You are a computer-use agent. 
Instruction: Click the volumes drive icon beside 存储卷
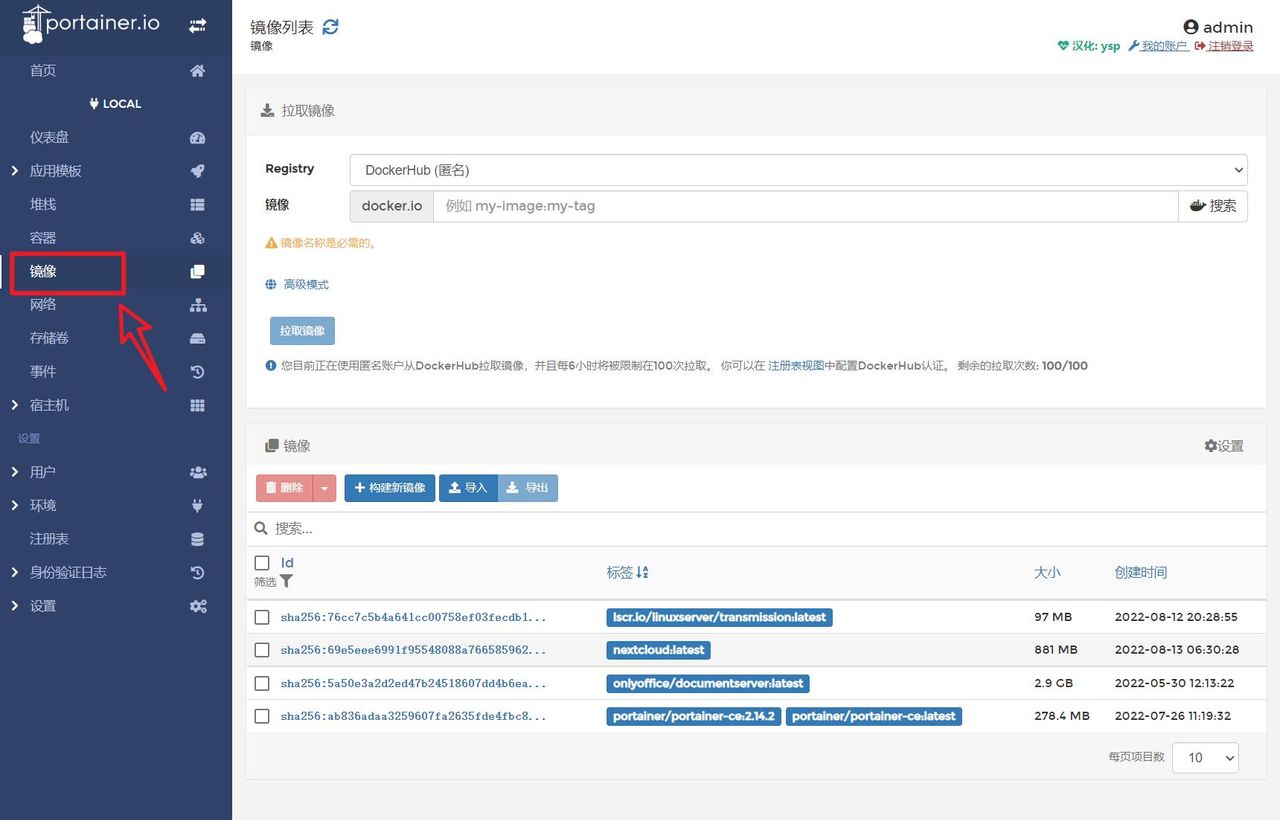197,338
